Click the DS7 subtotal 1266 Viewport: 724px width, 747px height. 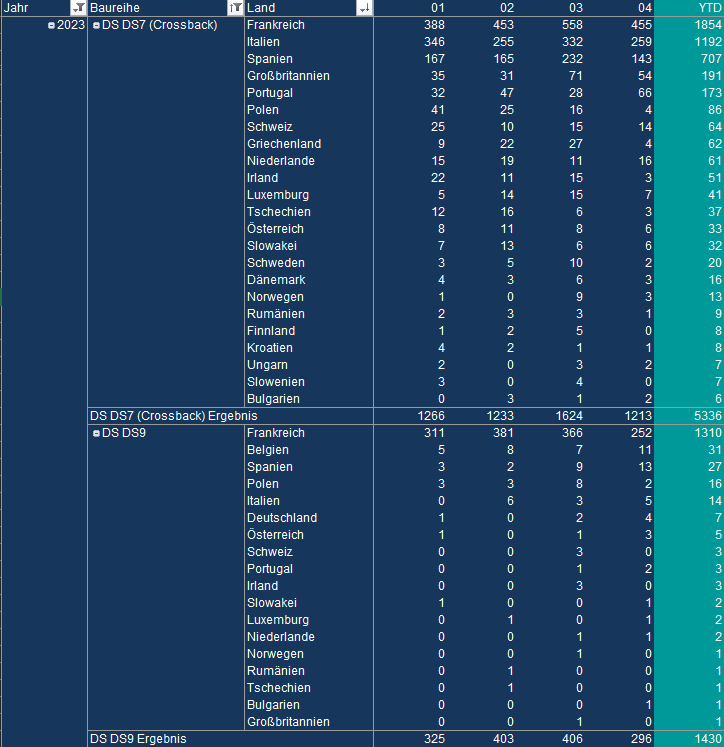(x=431, y=416)
